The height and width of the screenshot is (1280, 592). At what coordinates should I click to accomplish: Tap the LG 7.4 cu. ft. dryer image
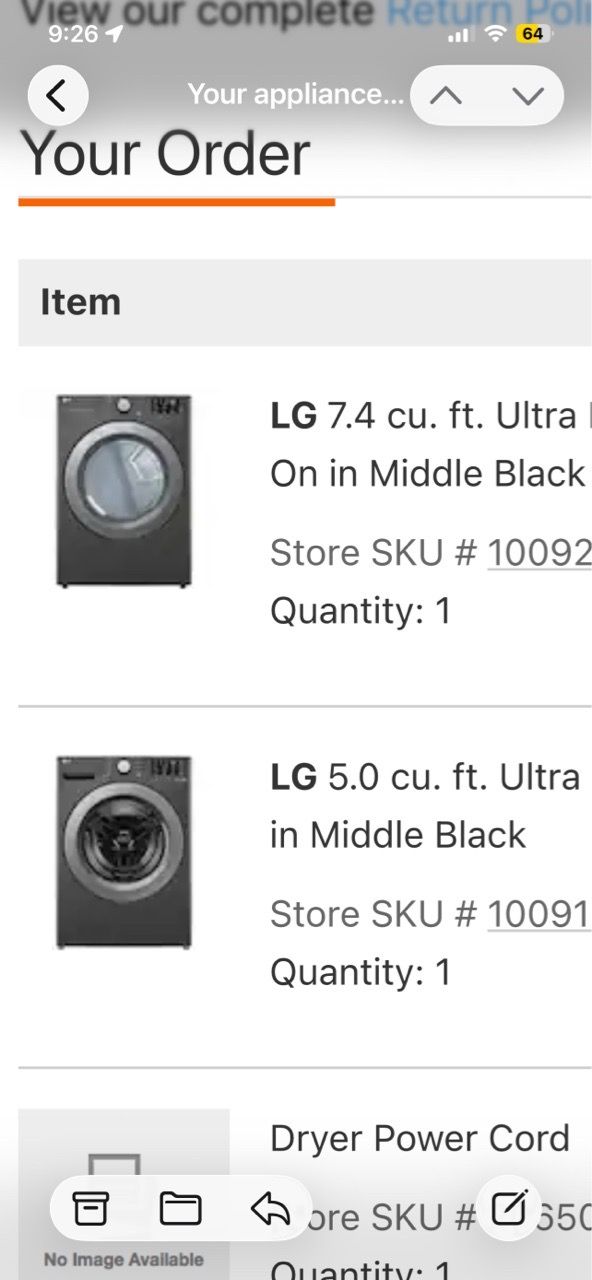pos(124,490)
